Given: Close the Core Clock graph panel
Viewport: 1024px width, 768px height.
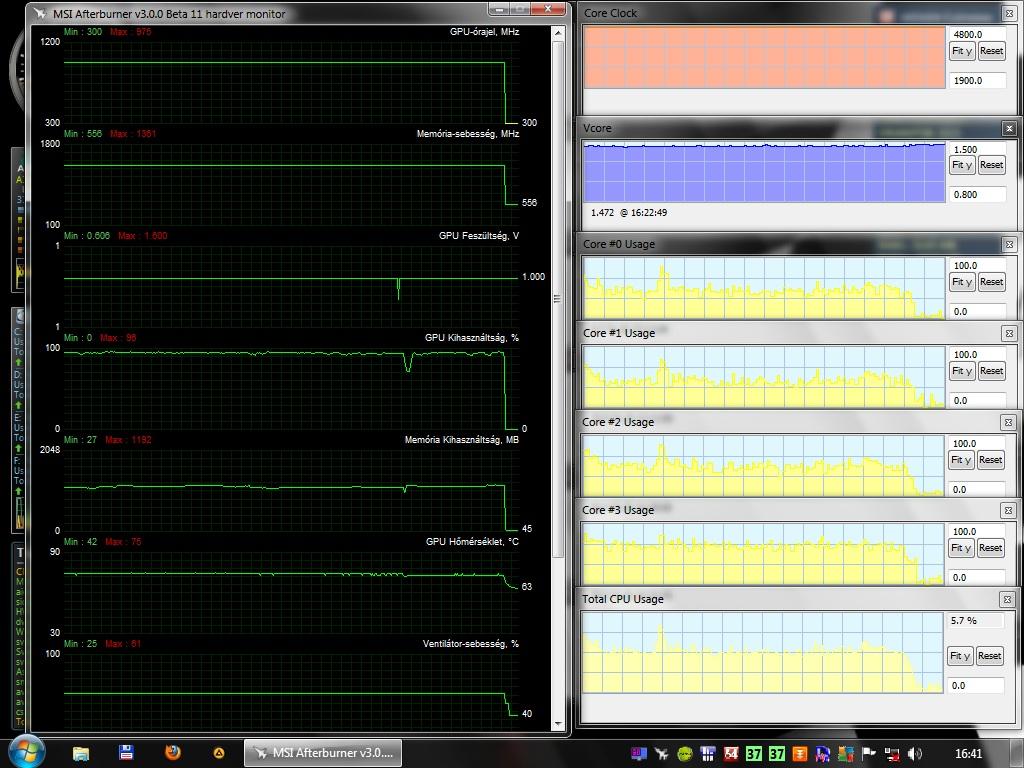Looking at the screenshot, I should 1009,13.
